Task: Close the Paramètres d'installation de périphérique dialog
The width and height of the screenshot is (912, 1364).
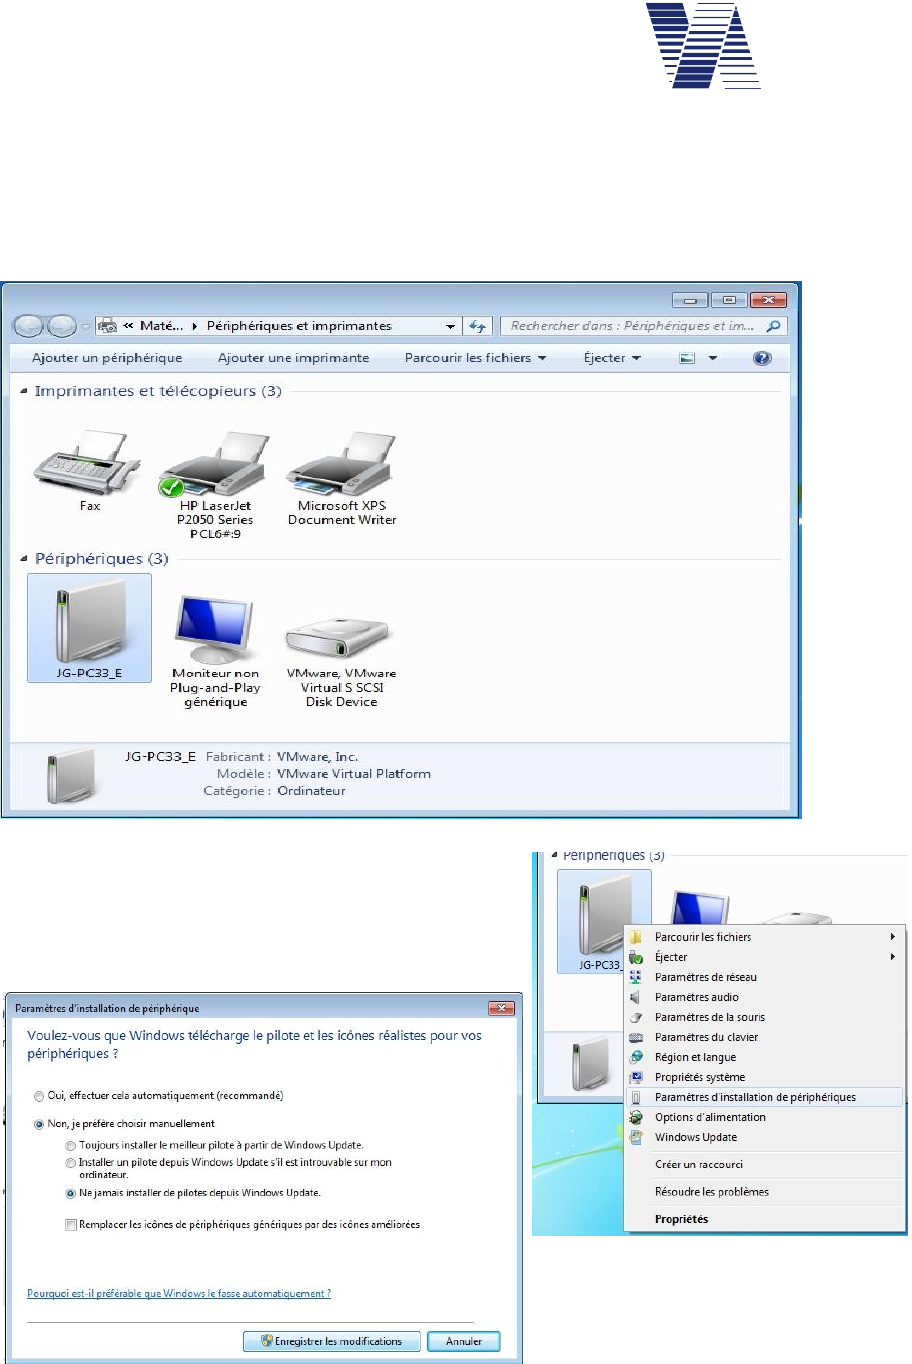Action: (501, 1008)
